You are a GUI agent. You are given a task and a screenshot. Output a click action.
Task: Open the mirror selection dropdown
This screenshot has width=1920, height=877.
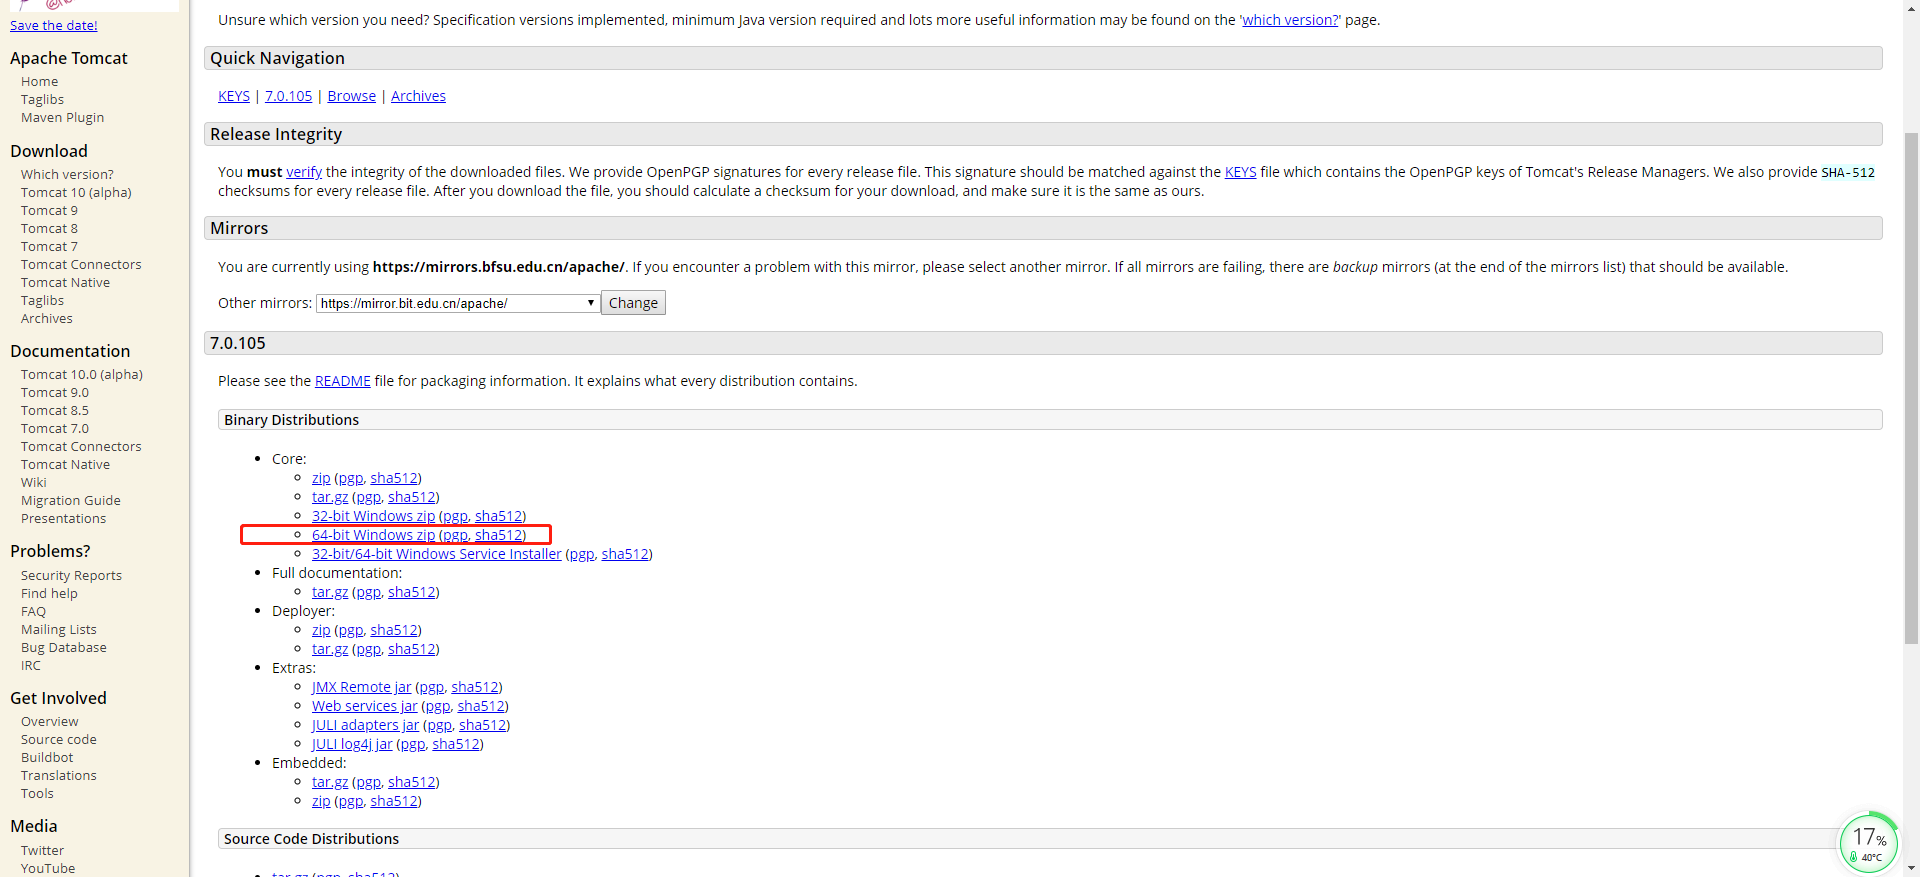coord(458,303)
